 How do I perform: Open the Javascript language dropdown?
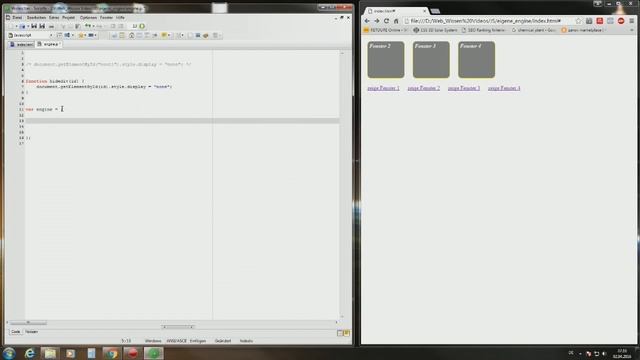click(x=31, y=35)
